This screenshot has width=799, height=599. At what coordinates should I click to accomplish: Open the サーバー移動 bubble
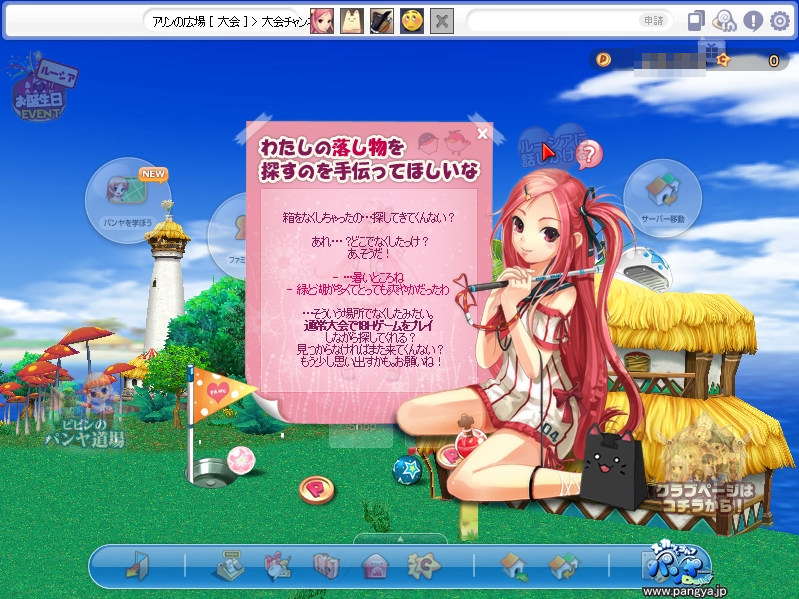[662, 198]
